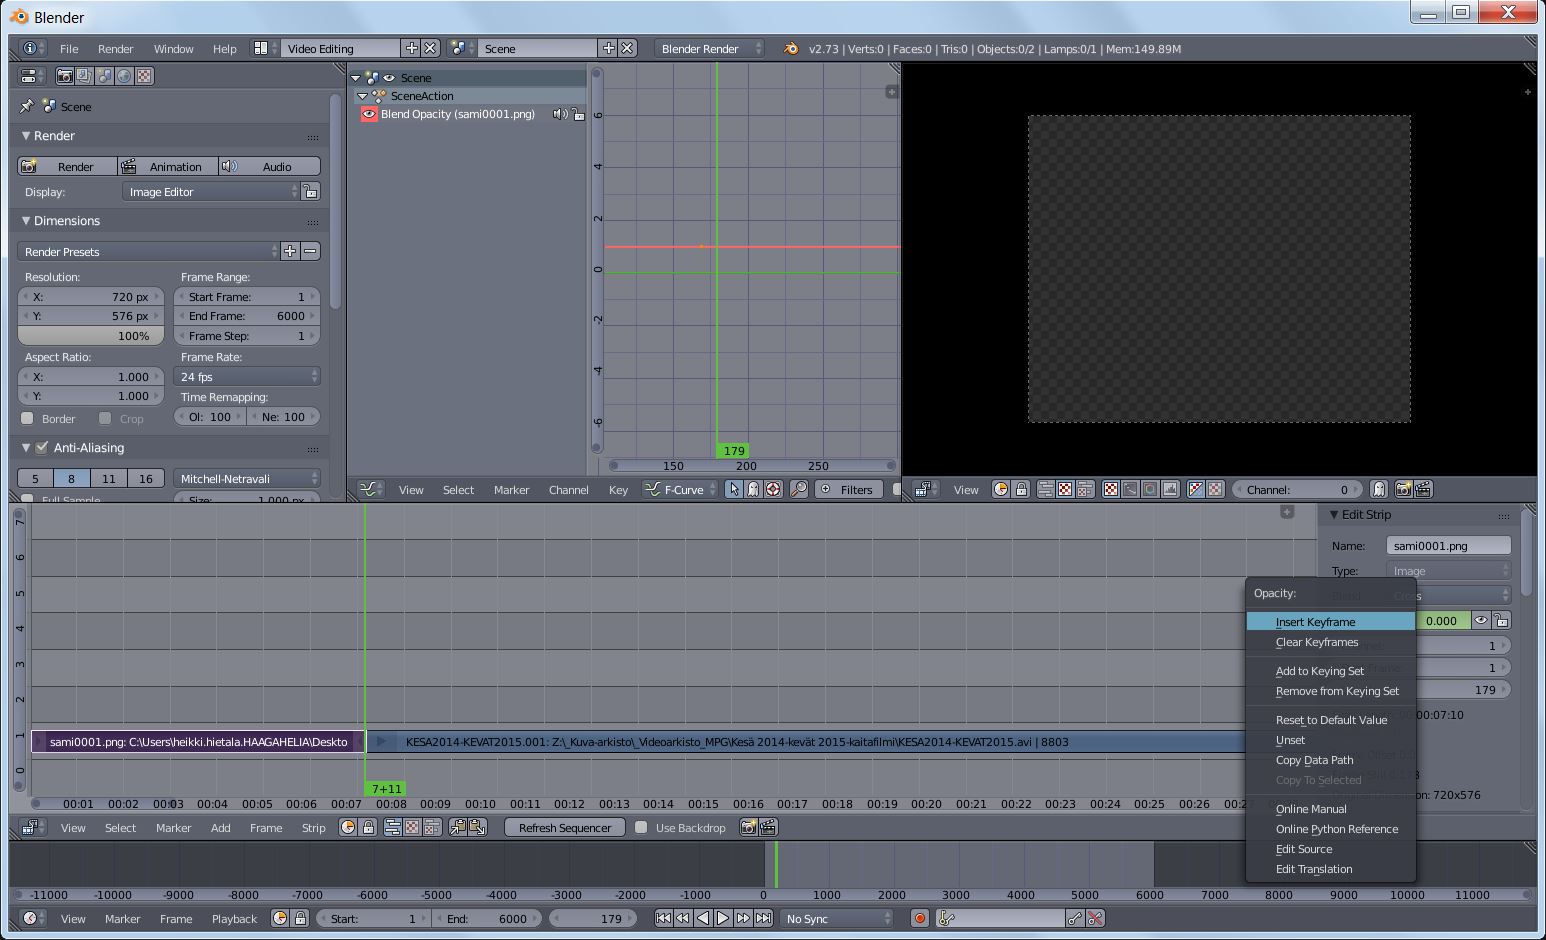The image size is (1546, 940).
Task: Click the insert keyframe key icon in timeline
Action: [x=1075, y=918]
